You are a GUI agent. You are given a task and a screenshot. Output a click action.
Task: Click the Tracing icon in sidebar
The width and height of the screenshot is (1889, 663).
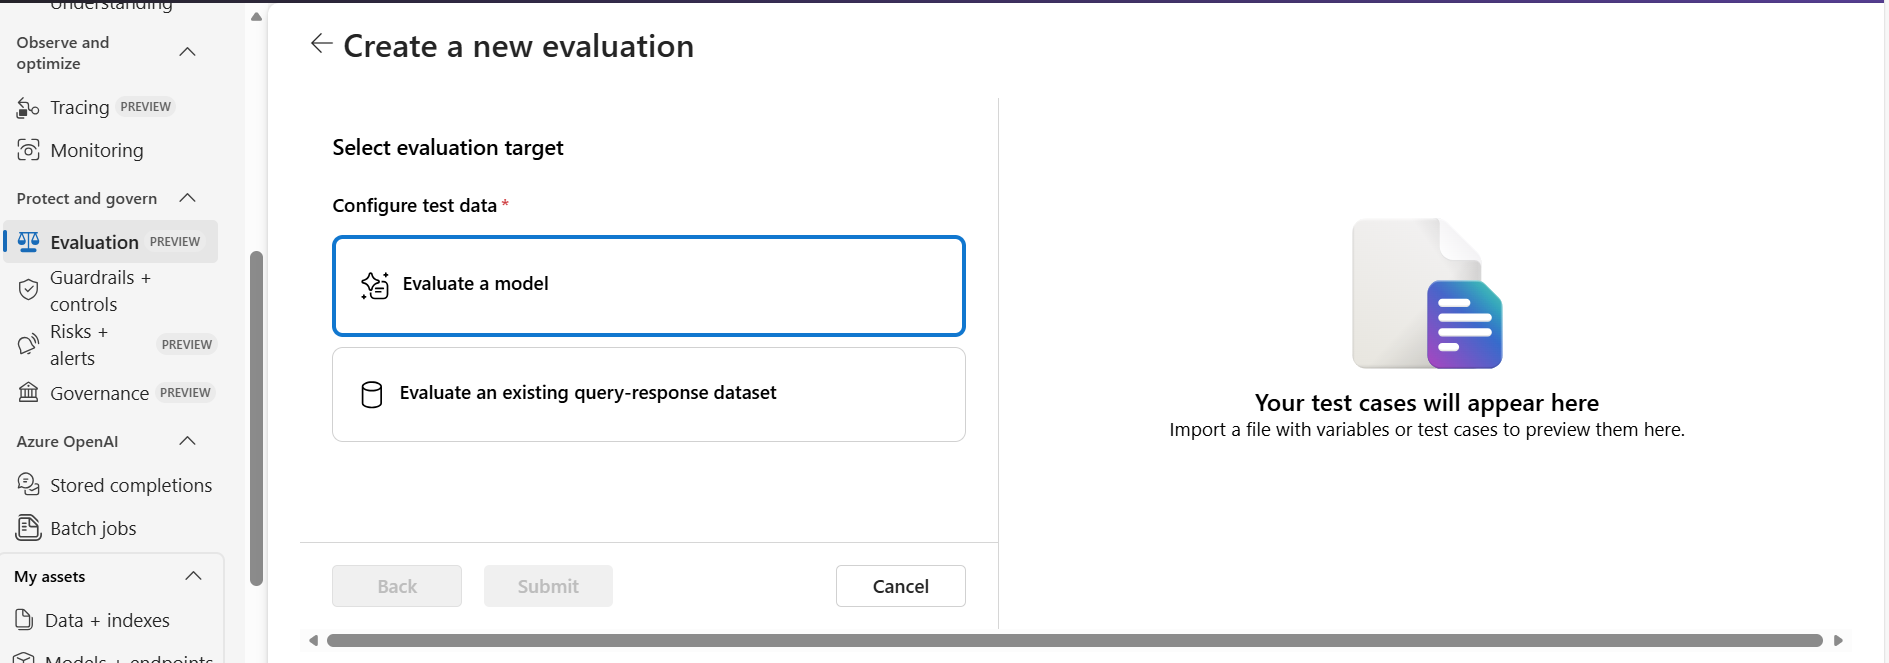[x=28, y=108]
